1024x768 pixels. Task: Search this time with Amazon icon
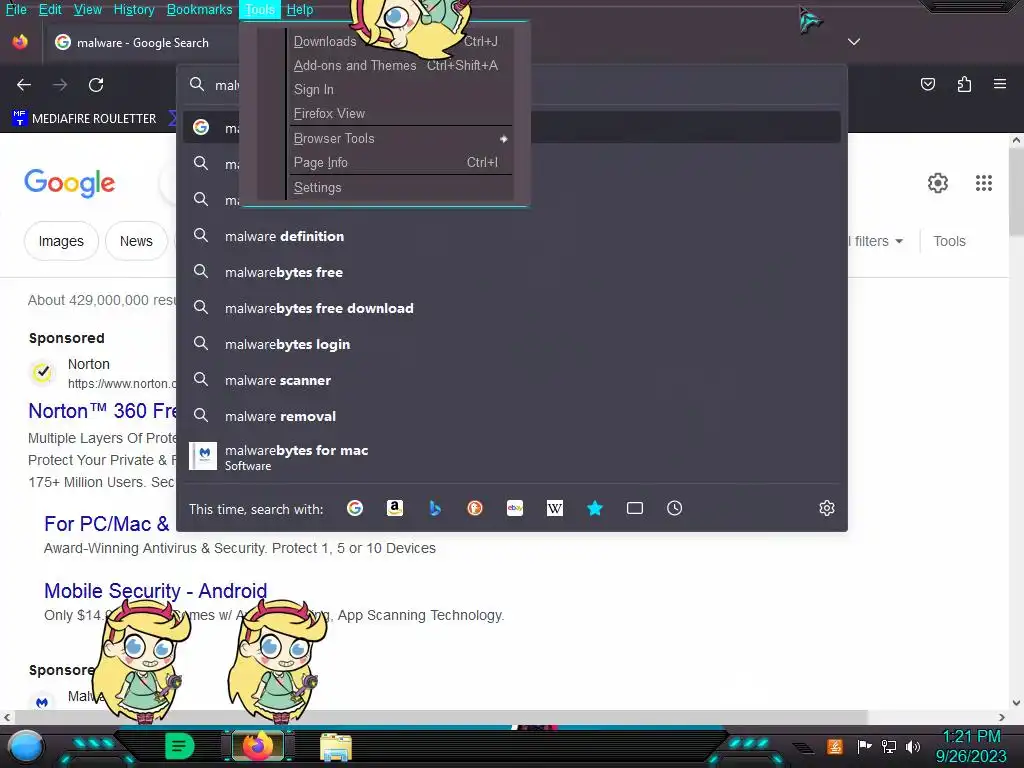coord(394,508)
